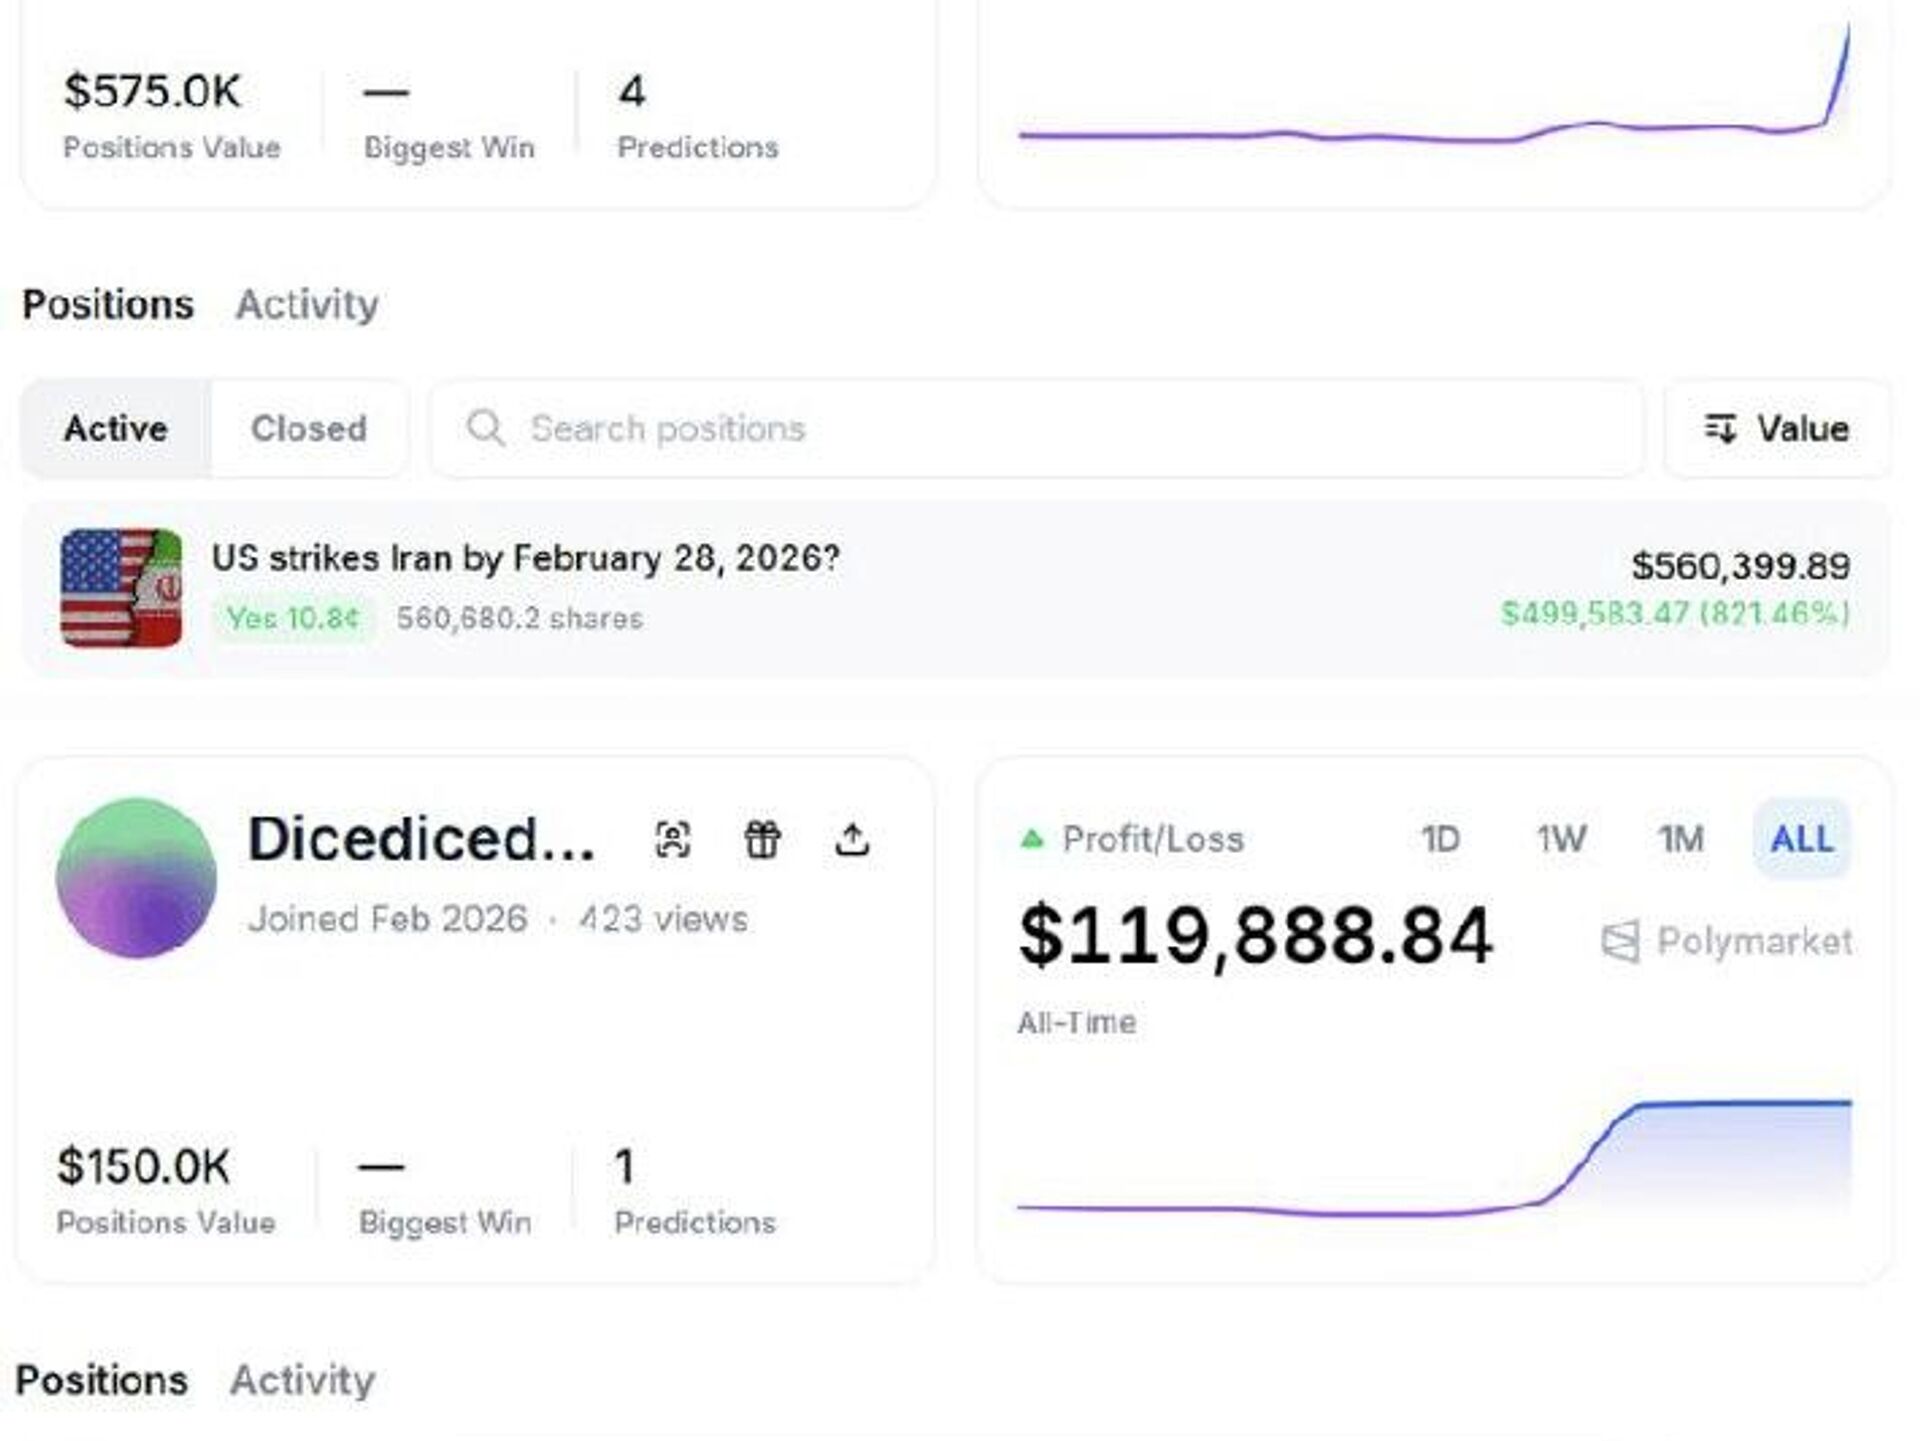Select the 1W profit timeframe
The height and width of the screenshot is (1441, 1920).
pyautogui.click(x=1561, y=839)
